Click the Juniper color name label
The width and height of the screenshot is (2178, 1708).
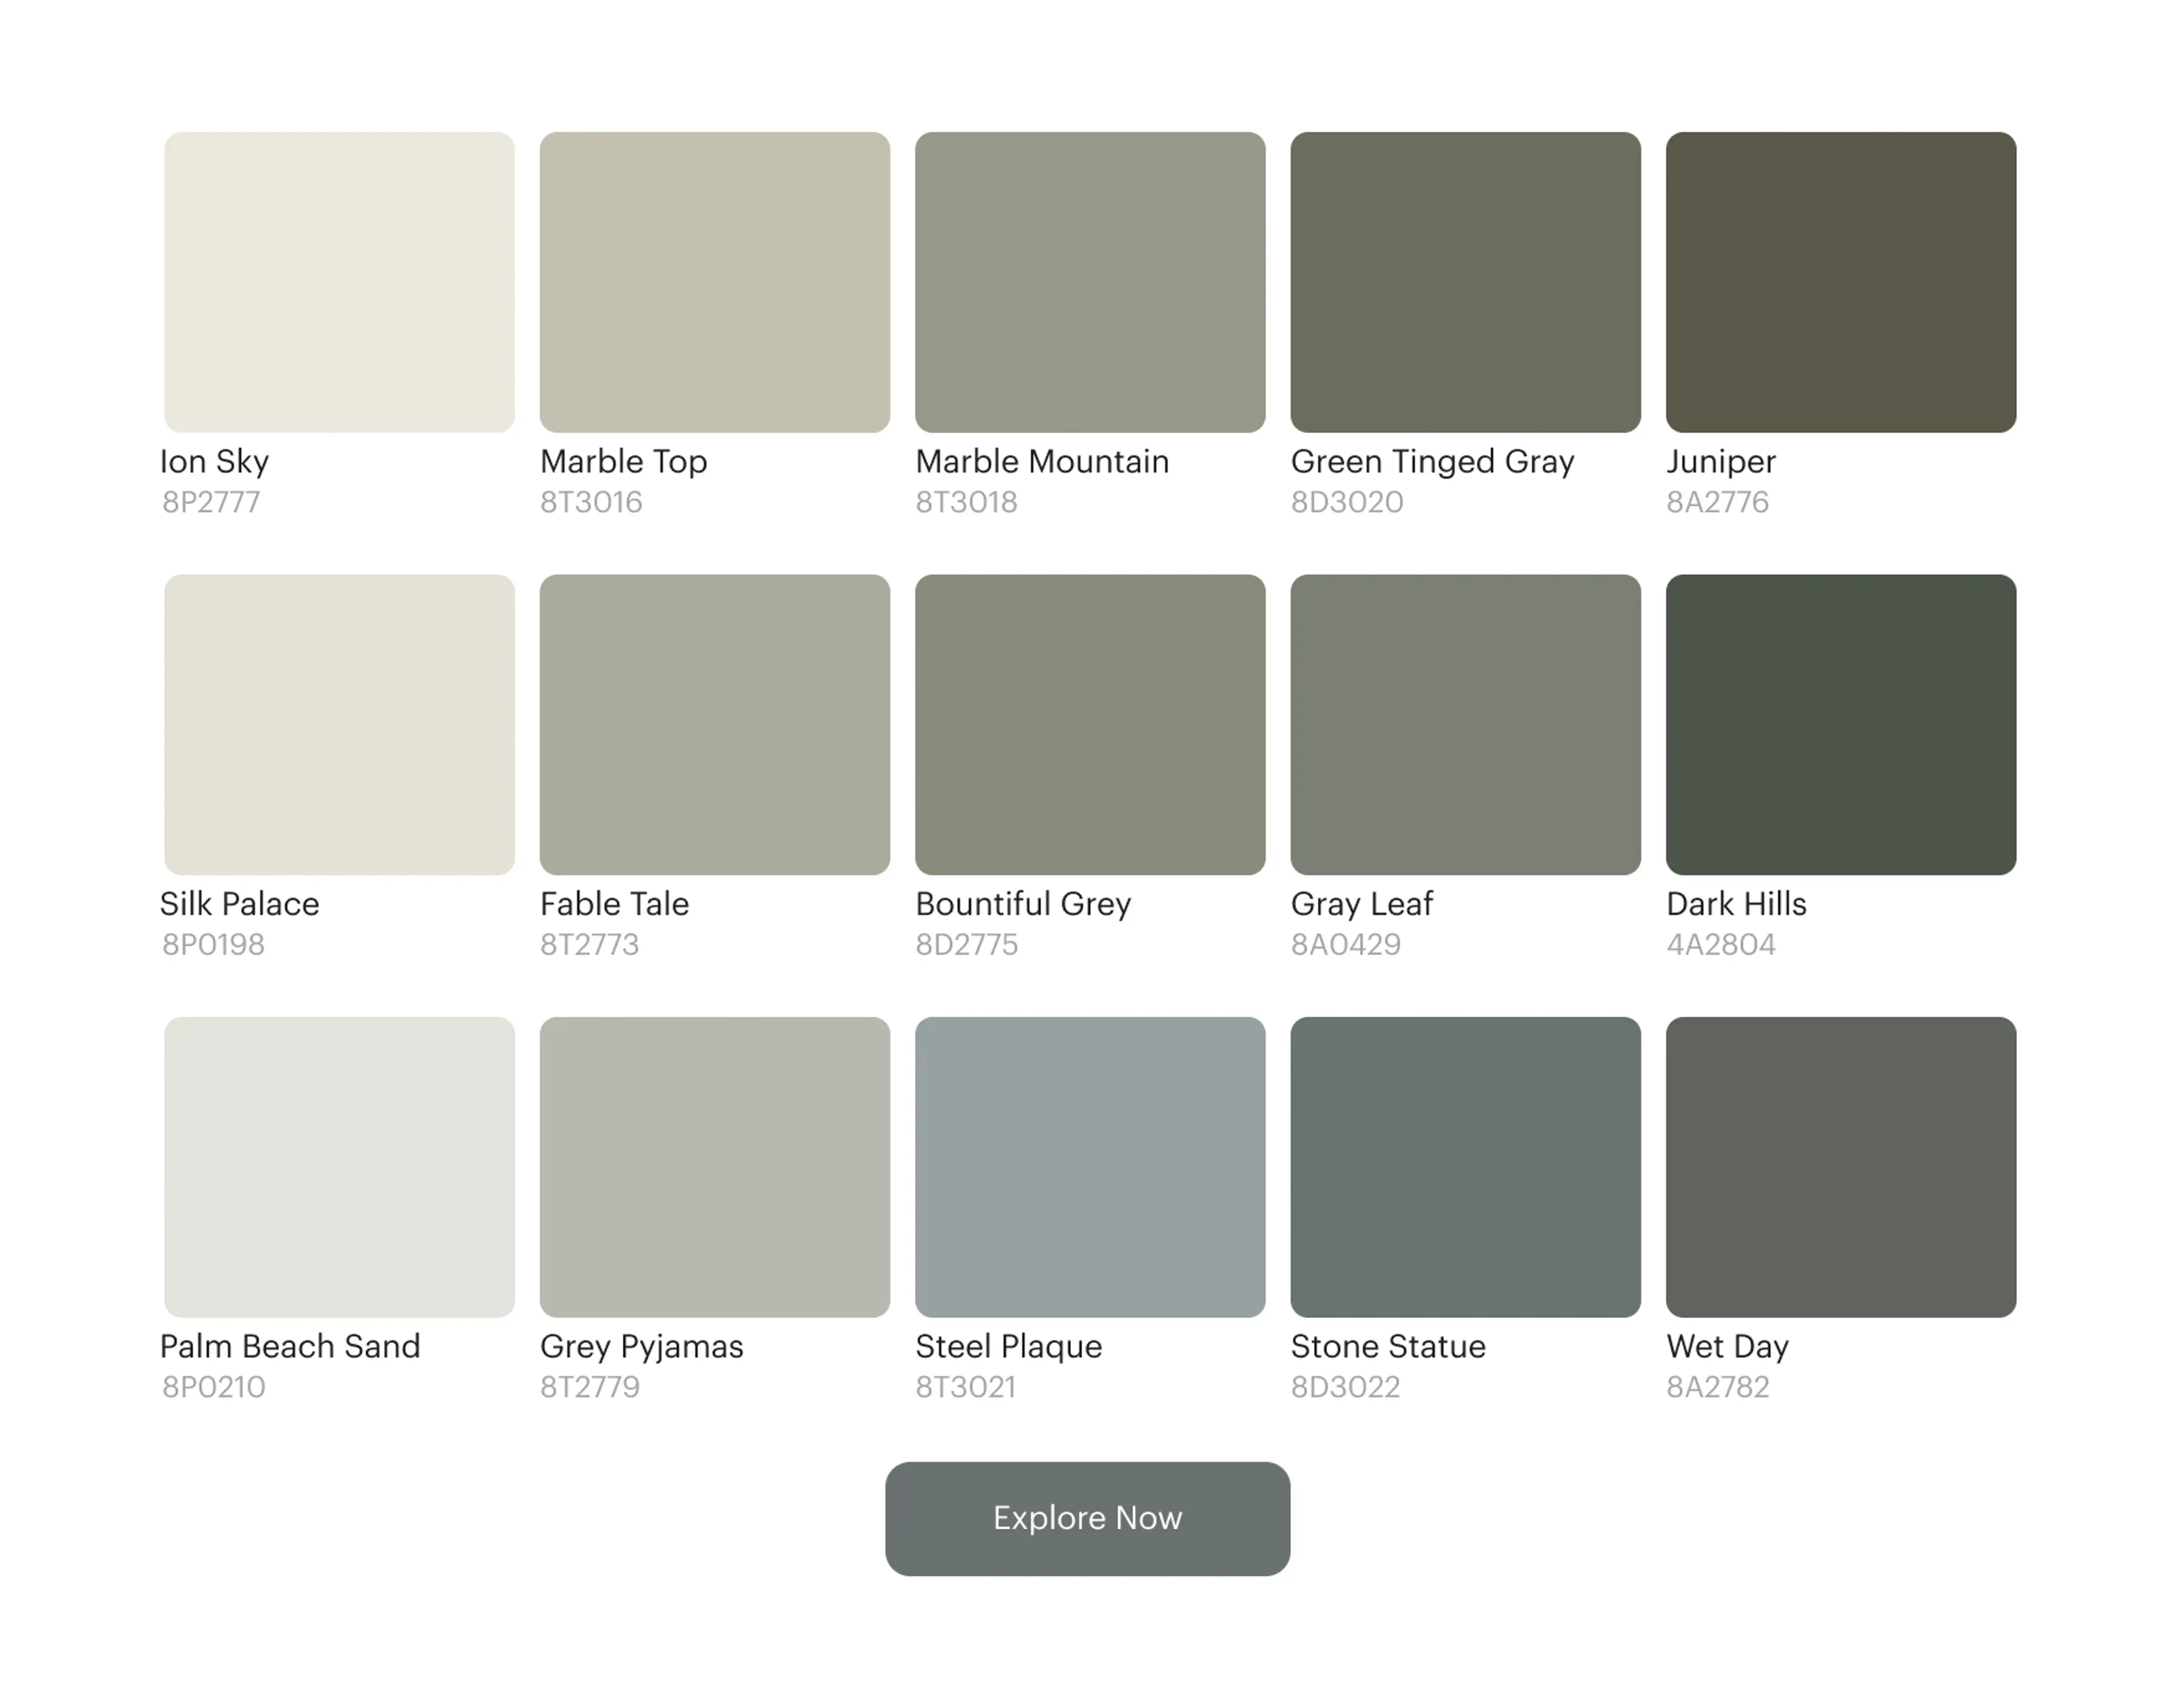coord(1720,462)
